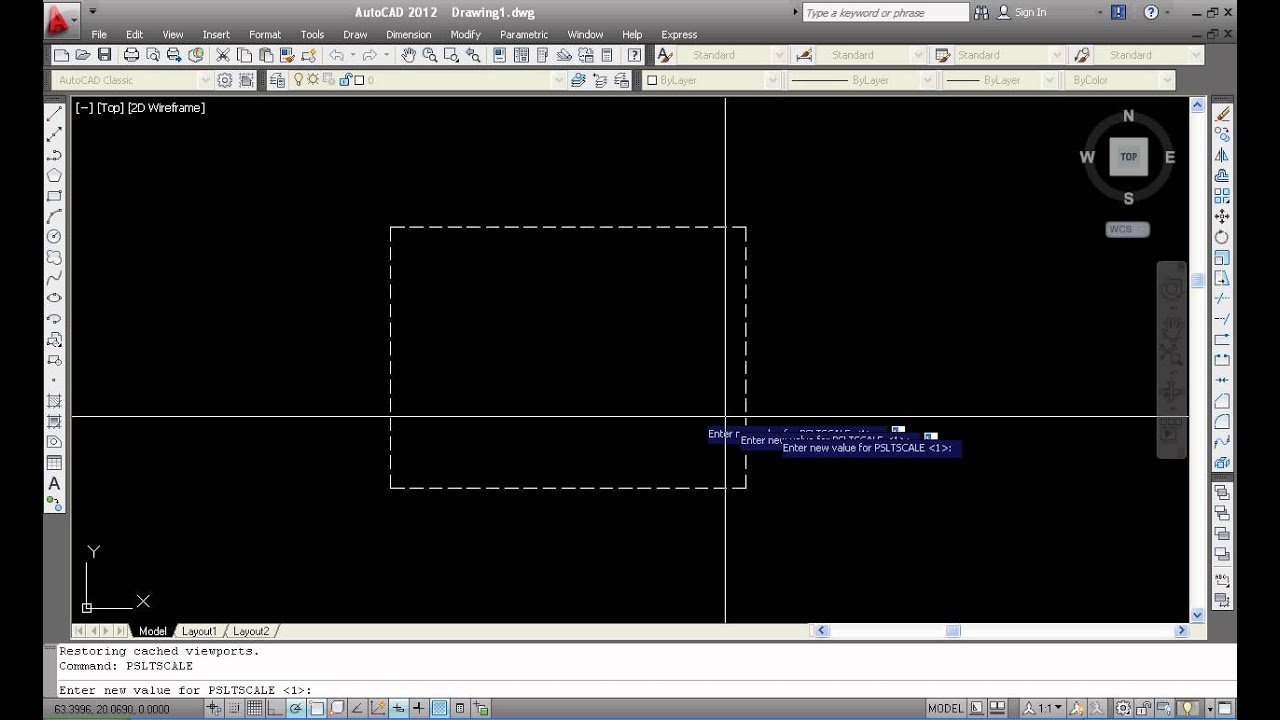The image size is (1280, 720).
Task: Select the Pan hand tool
Action: (x=408, y=55)
